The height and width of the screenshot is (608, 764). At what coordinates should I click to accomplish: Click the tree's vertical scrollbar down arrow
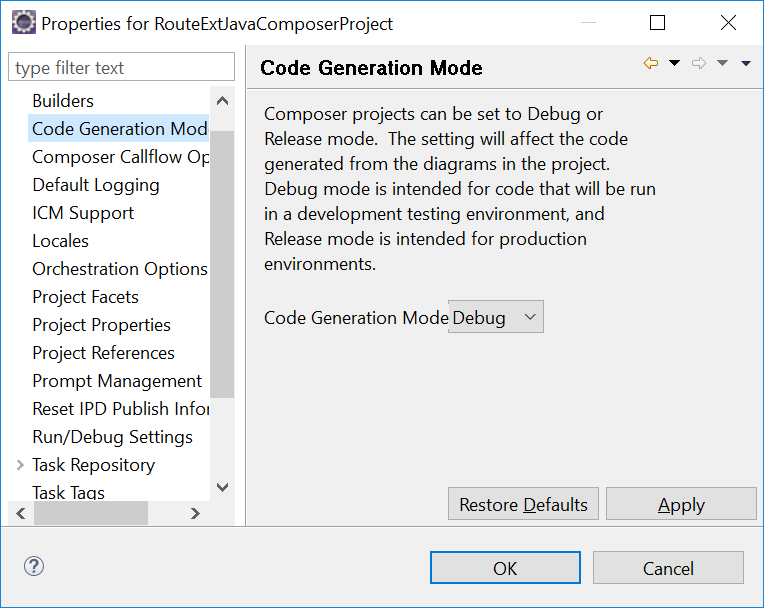pos(222,488)
